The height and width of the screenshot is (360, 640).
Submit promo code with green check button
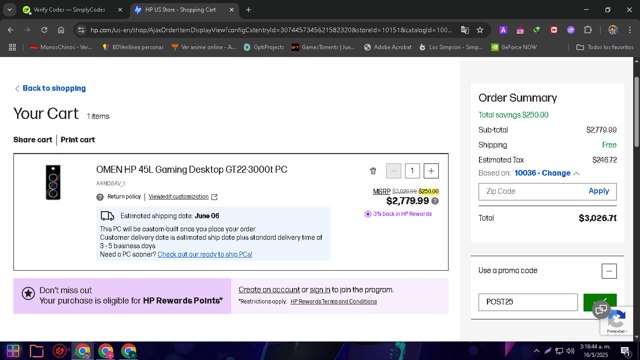click(x=600, y=302)
